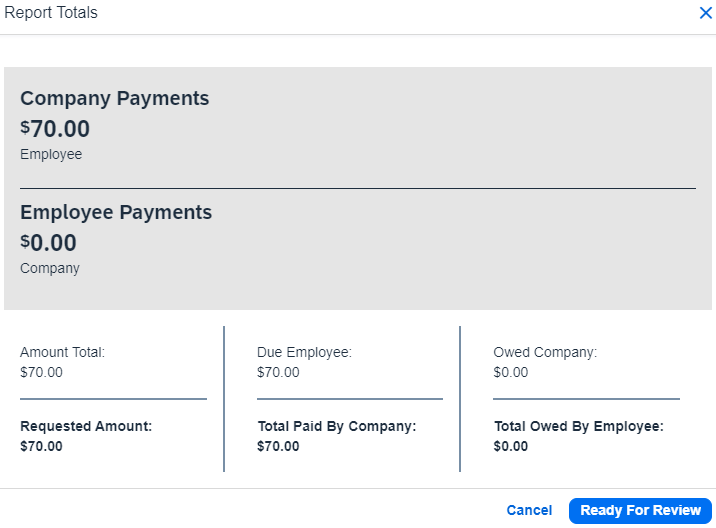Click the Amount Total label
This screenshot has height=528, width=716.
pyautogui.click(x=62, y=352)
